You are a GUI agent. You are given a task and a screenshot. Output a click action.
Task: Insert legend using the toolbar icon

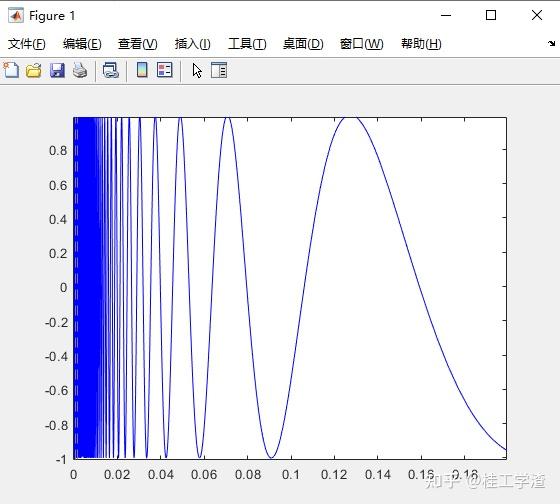click(x=165, y=70)
